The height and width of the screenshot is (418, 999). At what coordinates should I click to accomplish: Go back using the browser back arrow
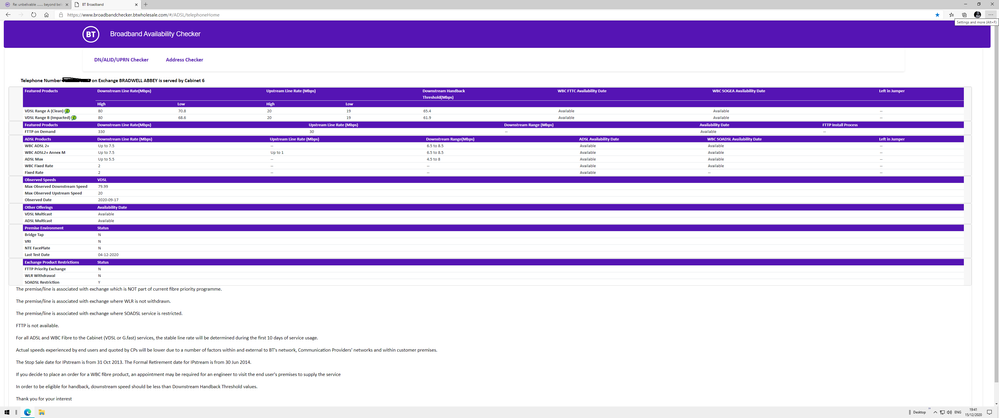pyautogui.click(x=8, y=15)
